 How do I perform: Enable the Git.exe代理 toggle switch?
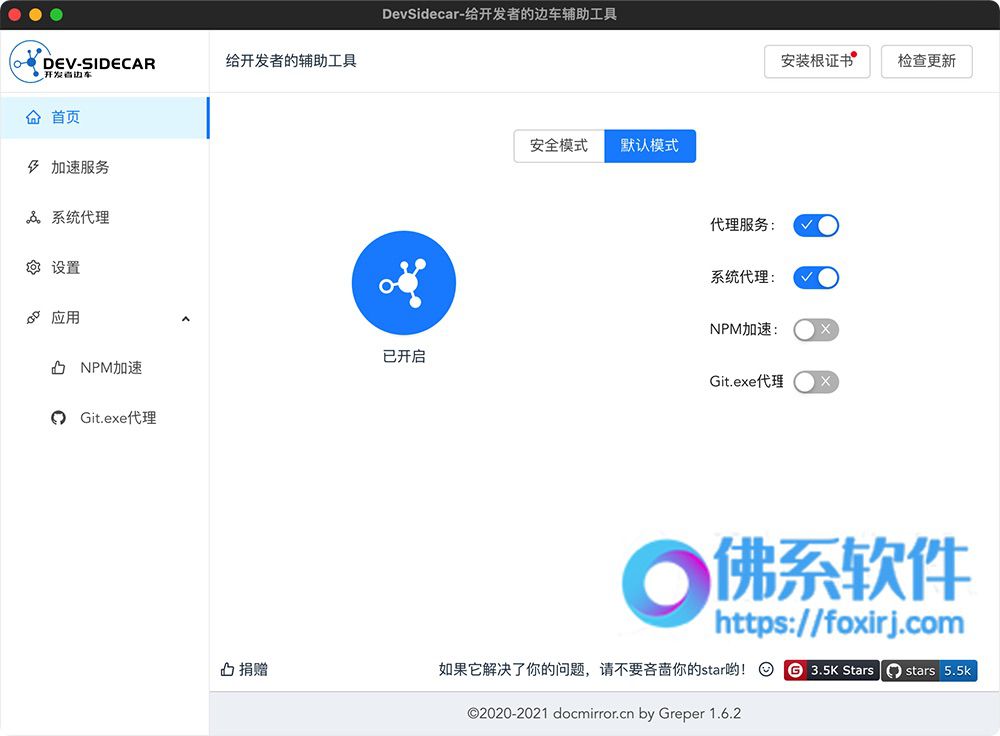816,382
